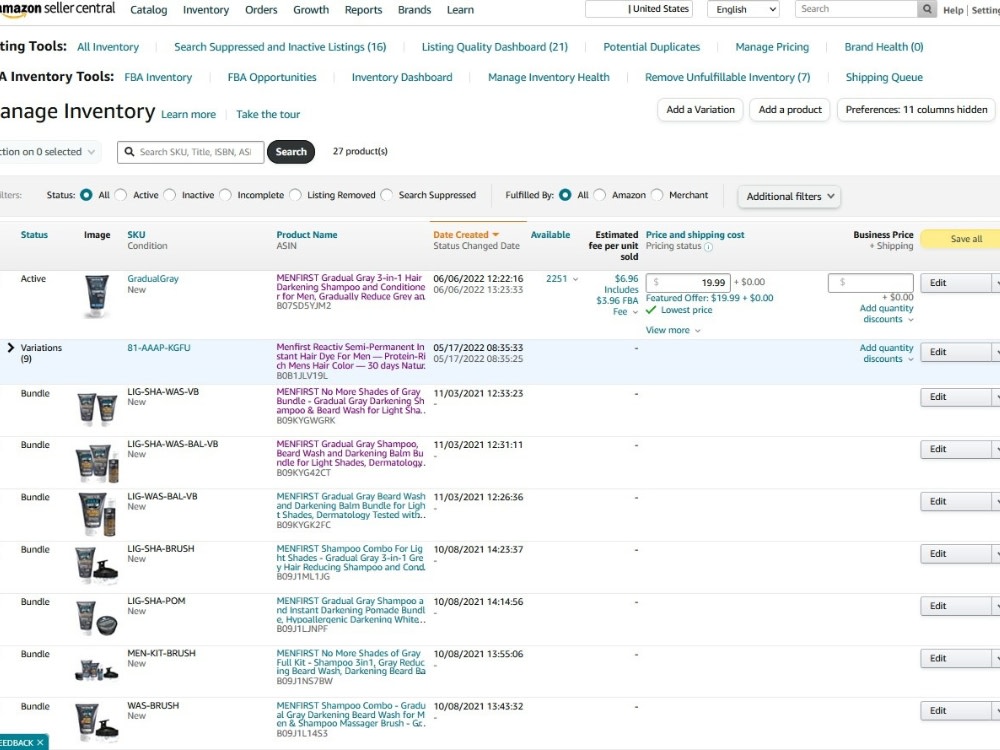The width and height of the screenshot is (1000, 750).
Task: Click the GradualGray Business Price input
Action: click(x=871, y=283)
